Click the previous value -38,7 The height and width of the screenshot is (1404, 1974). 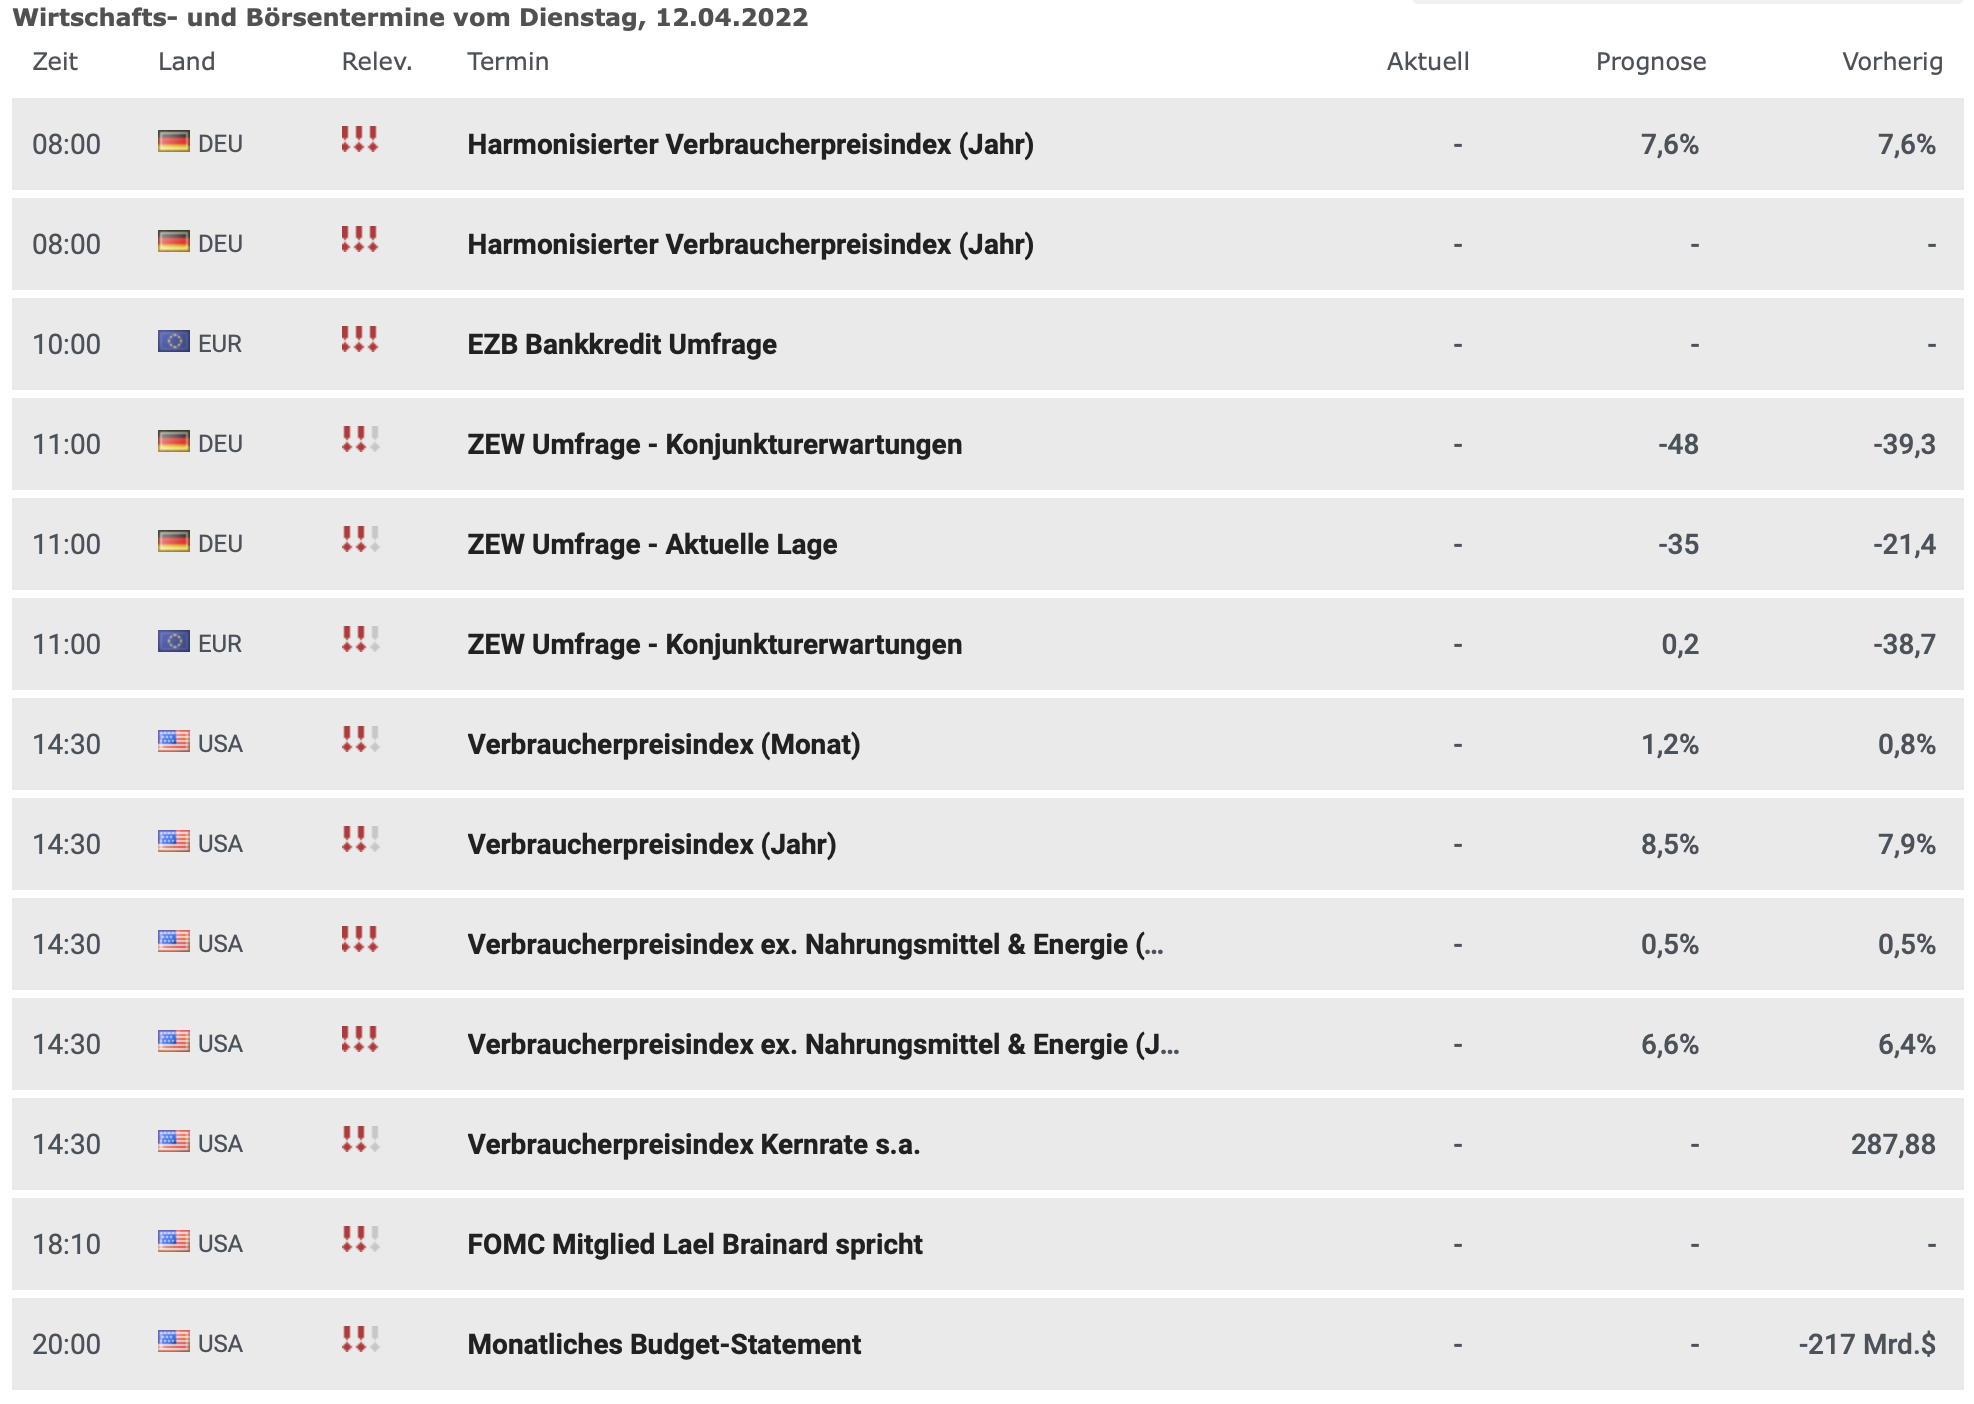(x=1904, y=644)
